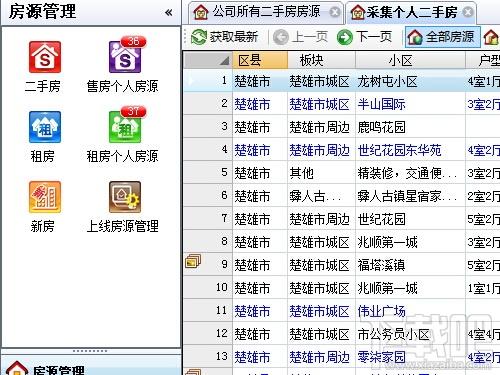Click 其他 板块 cell in row 5
Screen dimensions: 500x375
point(321,173)
